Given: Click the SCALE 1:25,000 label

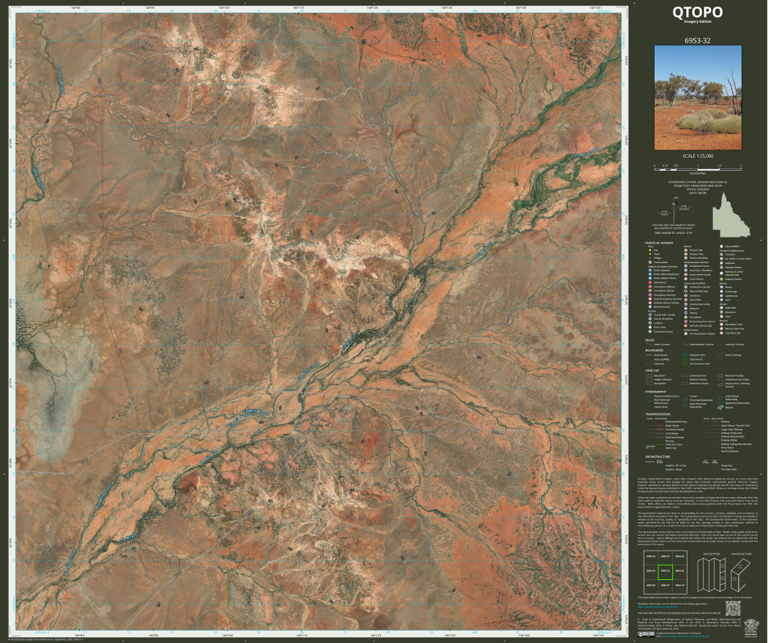Looking at the screenshot, I should [698, 156].
